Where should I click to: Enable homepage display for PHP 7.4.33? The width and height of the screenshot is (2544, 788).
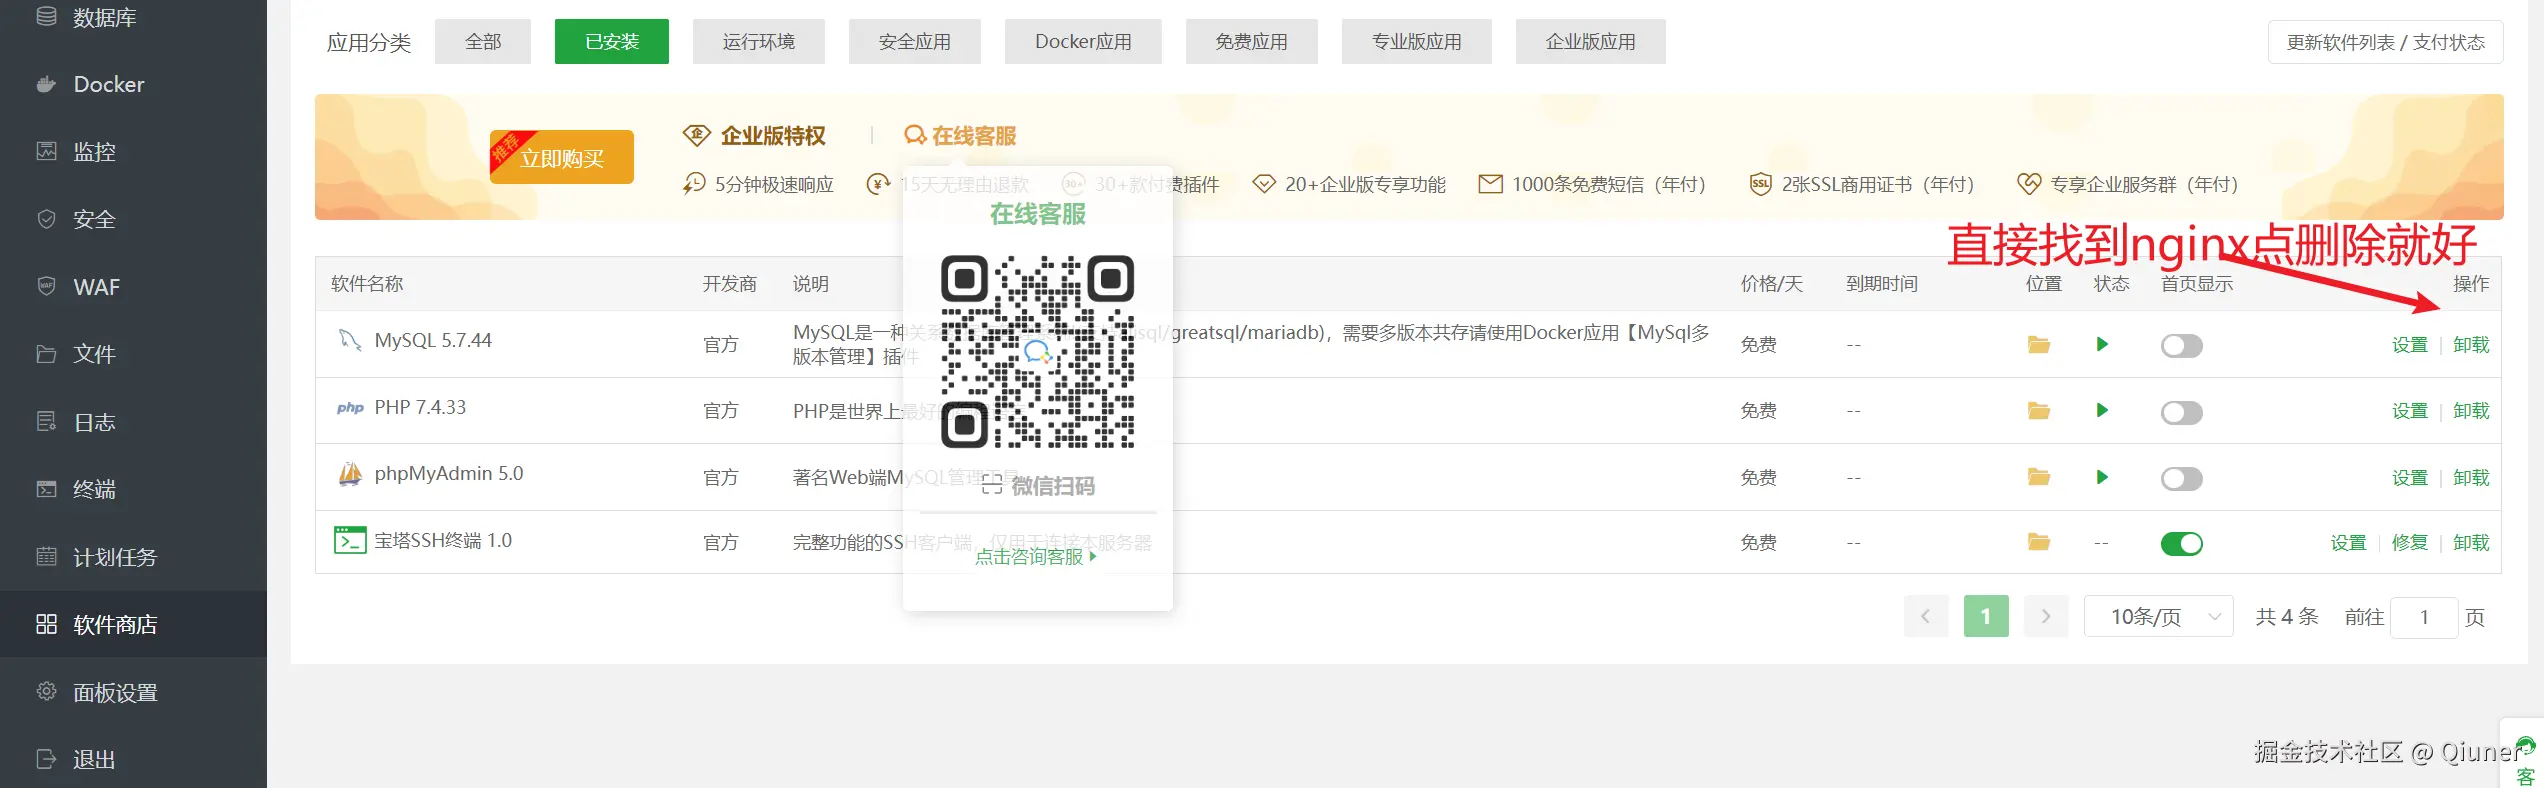click(2181, 412)
